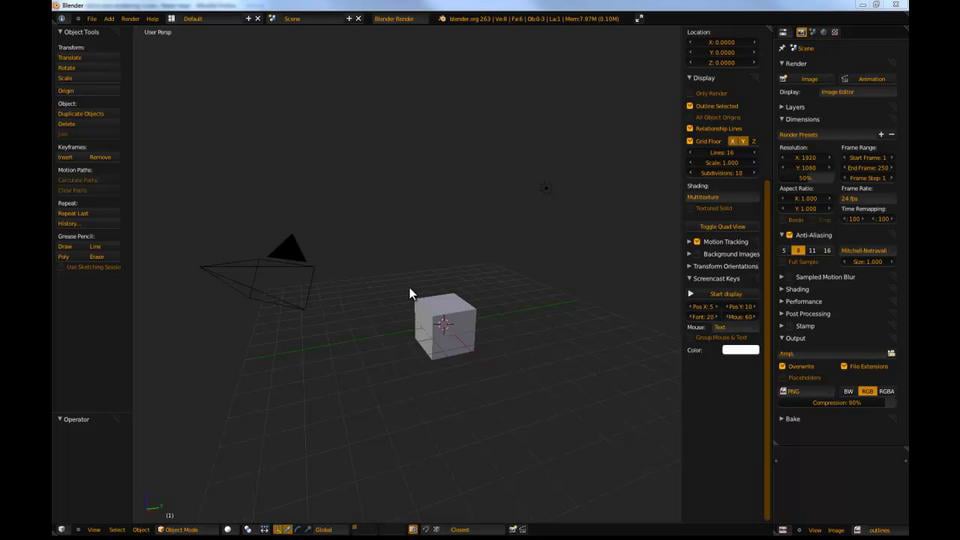Click the properties editor type icon

click(x=783, y=32)
